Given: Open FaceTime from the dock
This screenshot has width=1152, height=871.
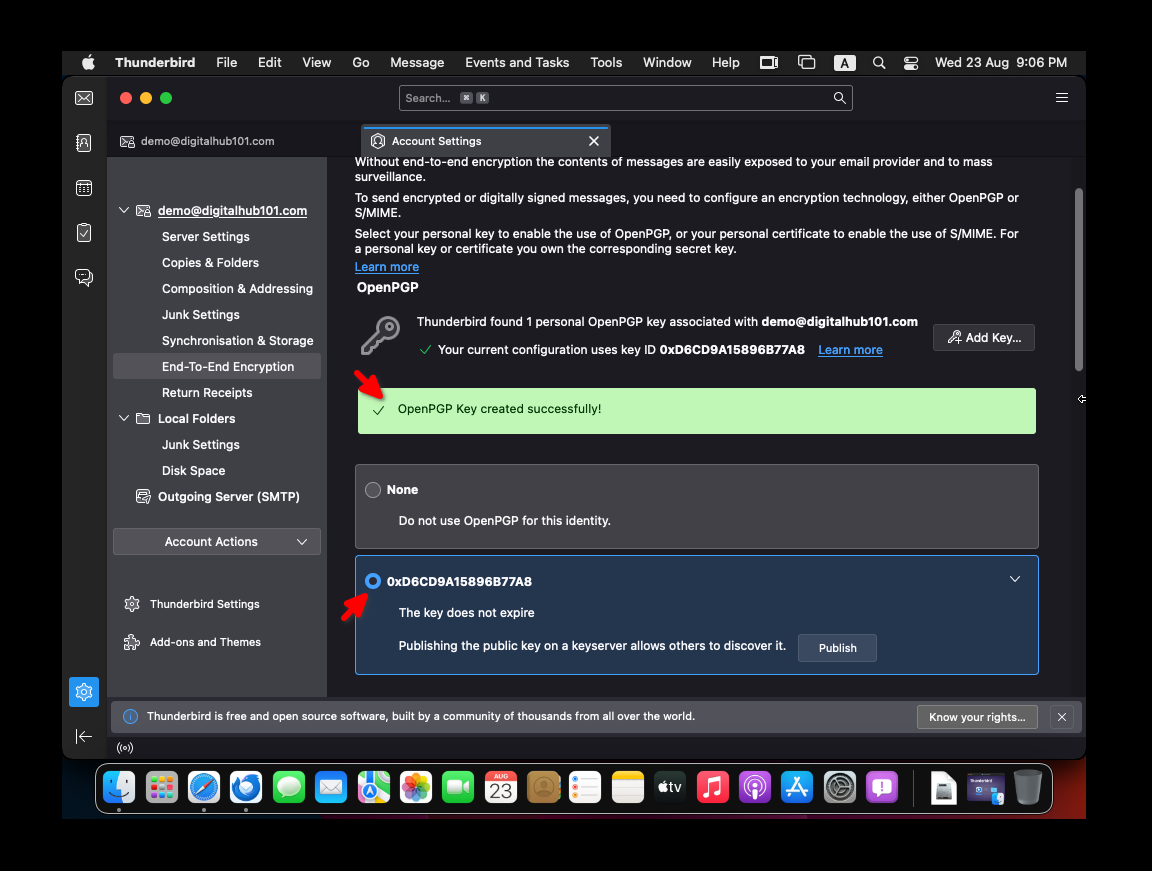Looking at the screenshot, I should [458, 788].
